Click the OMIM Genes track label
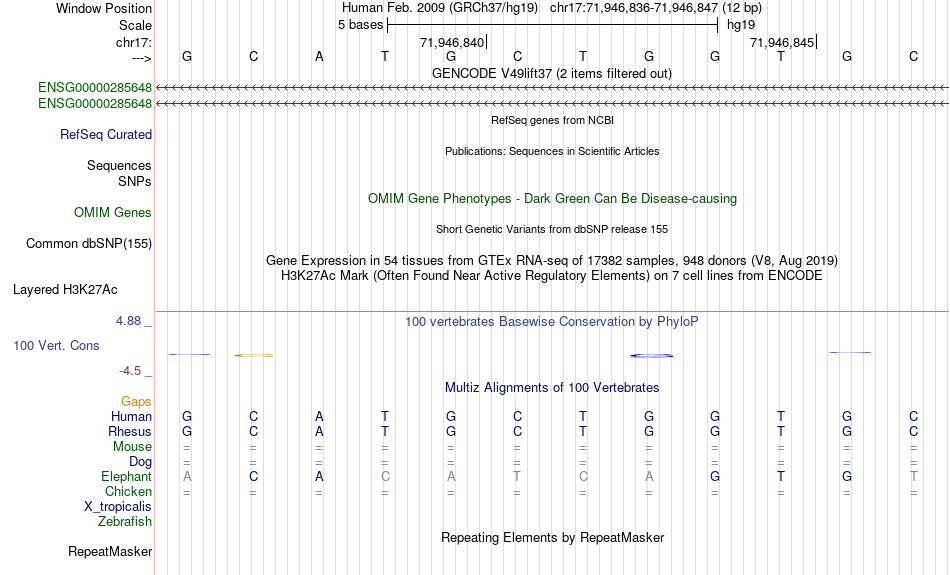Viewport: 950px width, 575px height. tap(113, 213)
